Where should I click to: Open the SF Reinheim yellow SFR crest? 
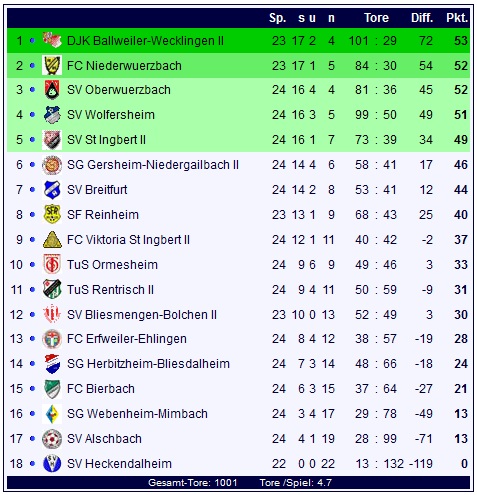coord(52,214)
